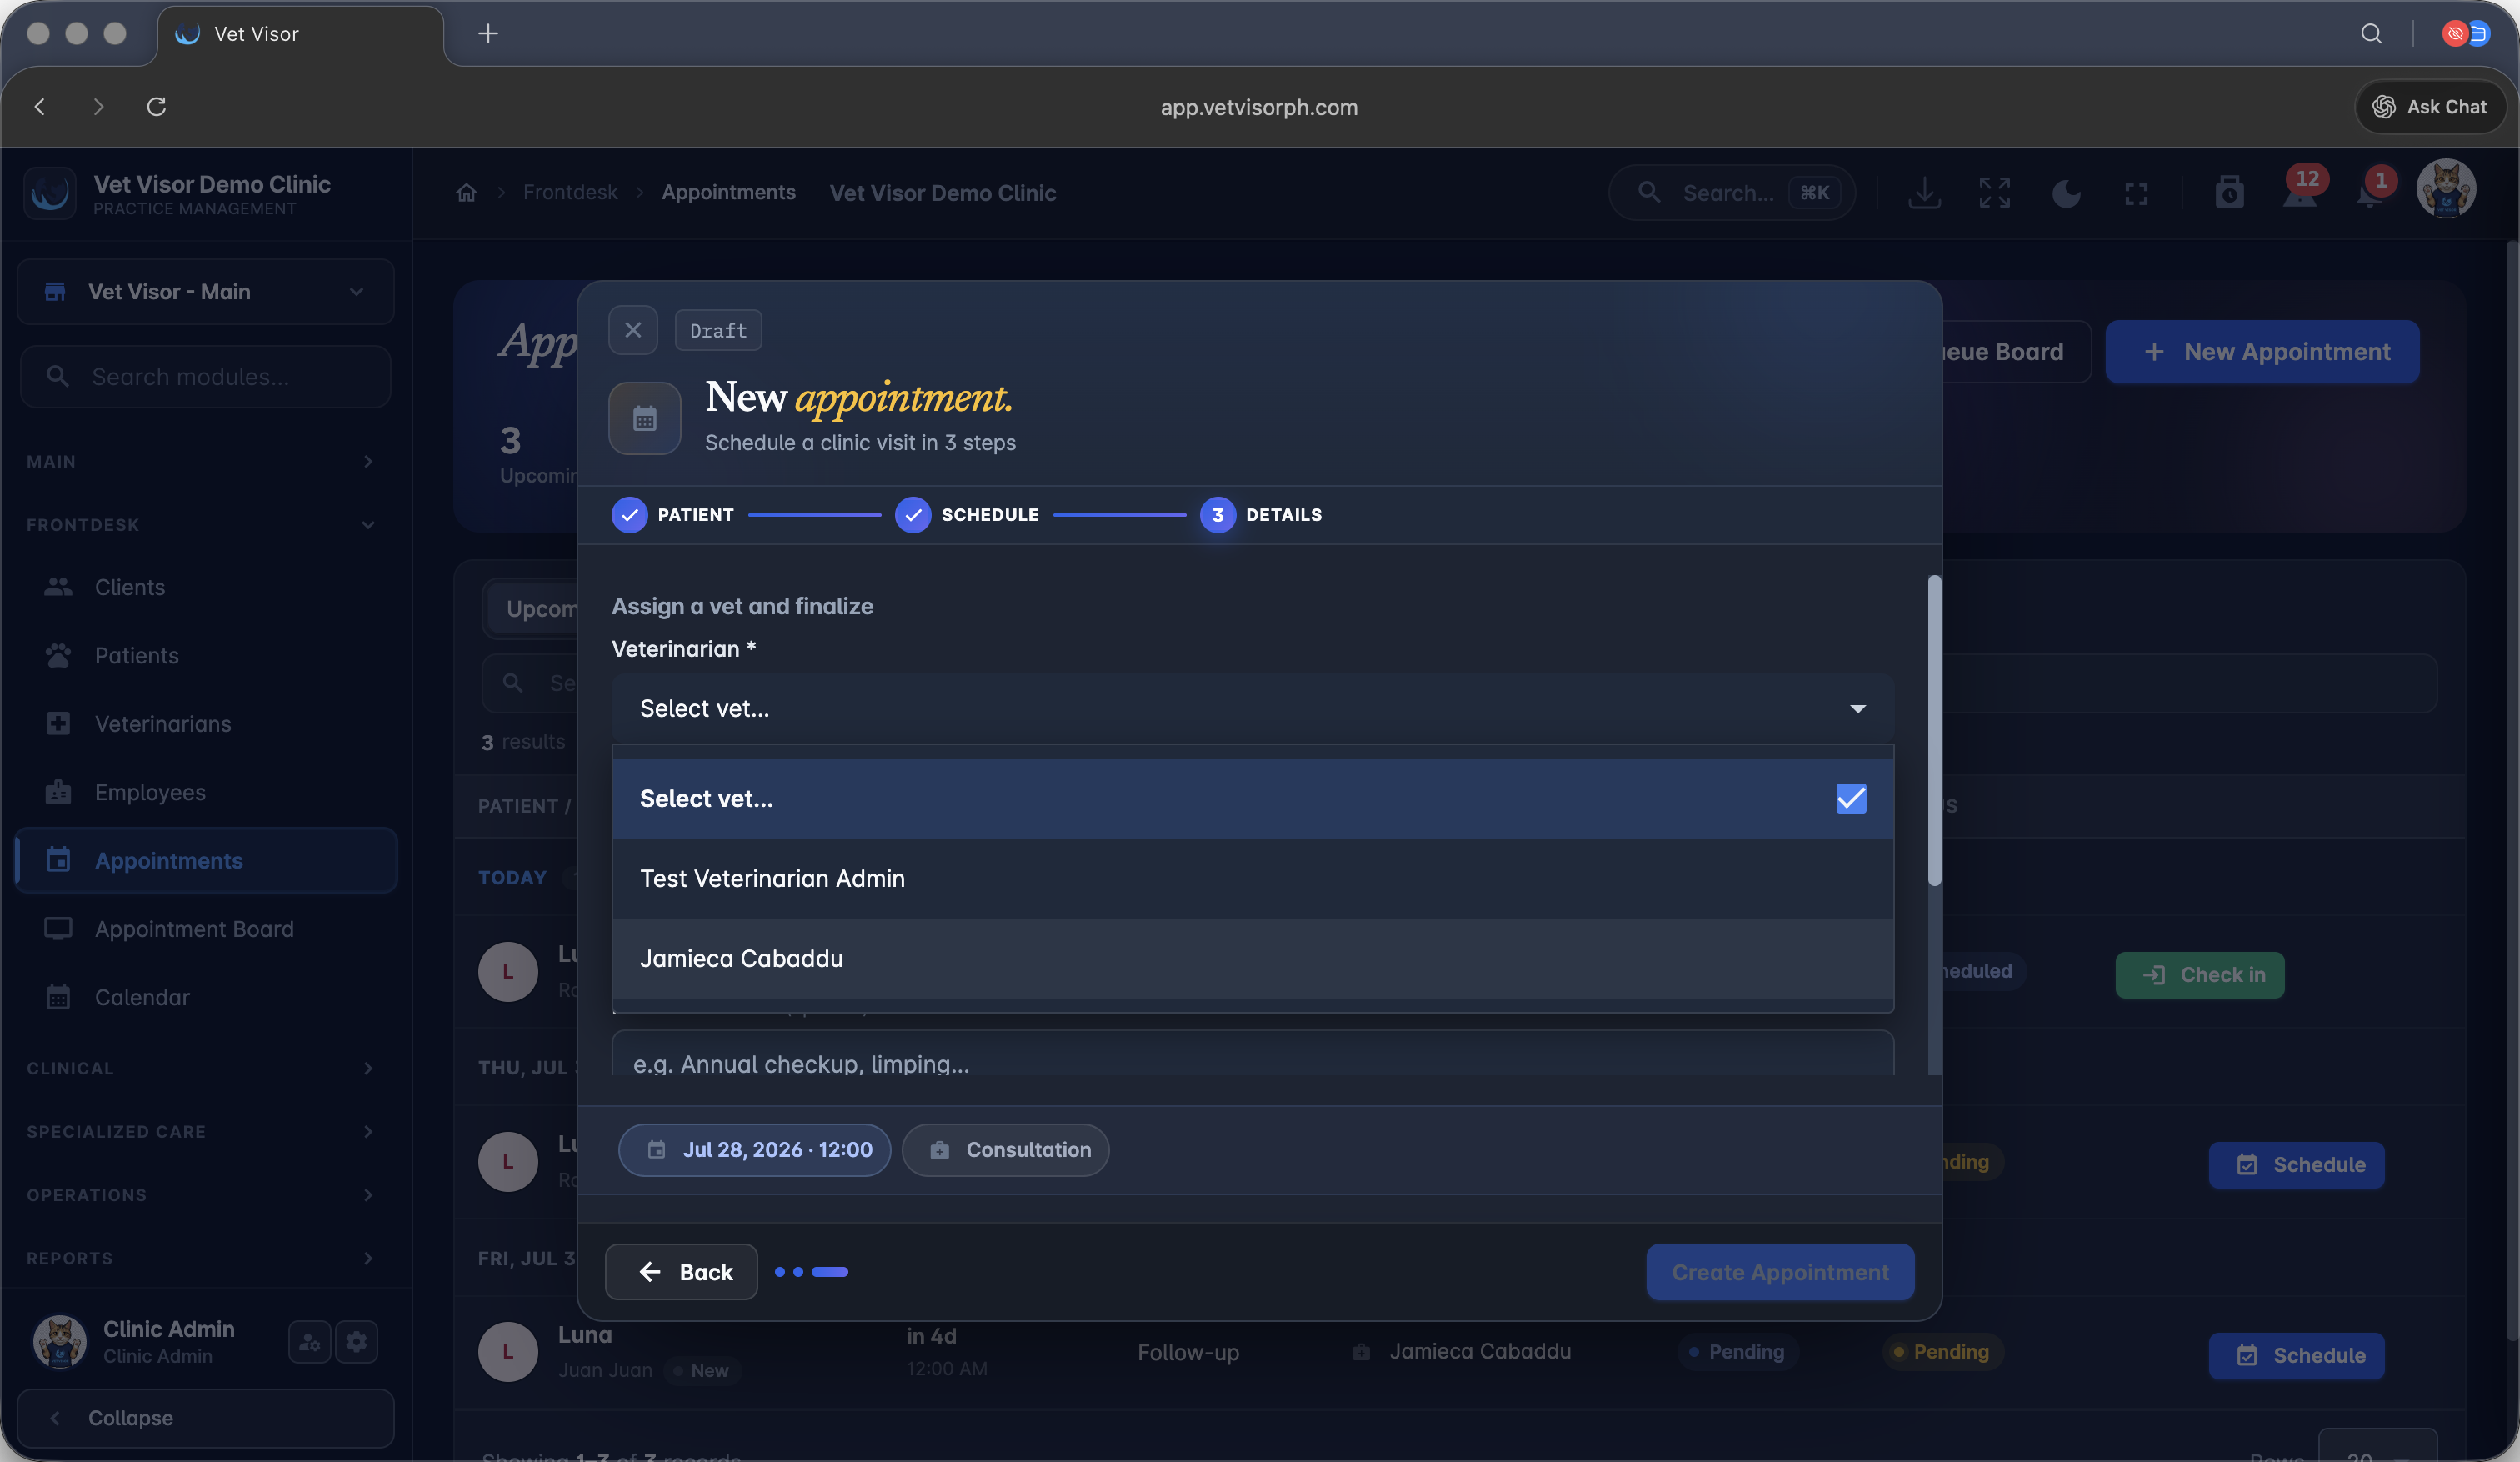Go forward in browser history
The image size is (2520, 1462).
click(98, 106)
